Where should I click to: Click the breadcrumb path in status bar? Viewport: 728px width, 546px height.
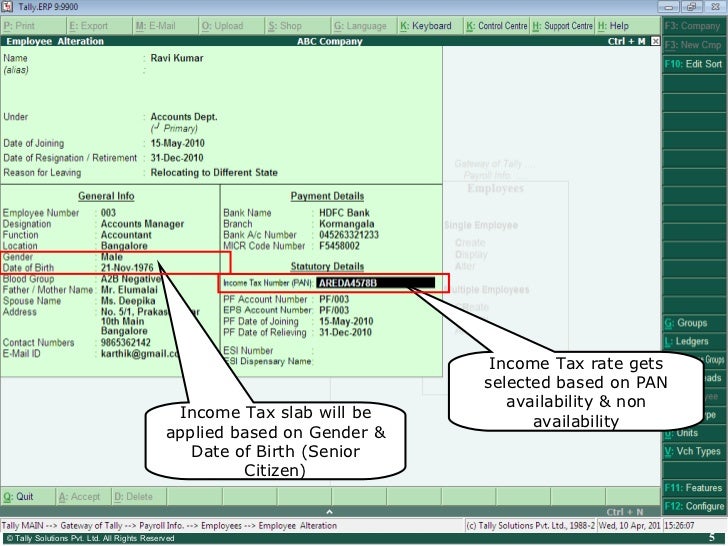(x=169, y=526)
